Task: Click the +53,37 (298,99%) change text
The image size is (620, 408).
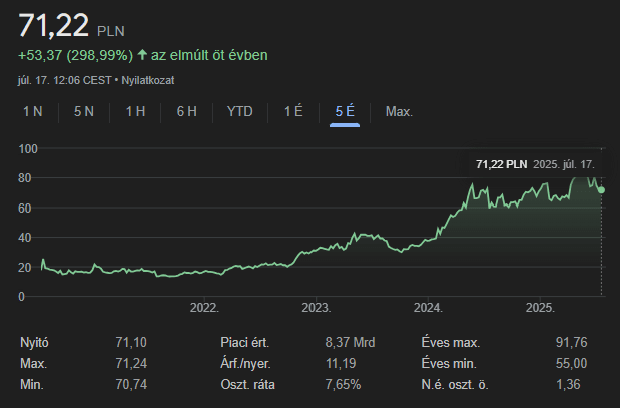Action: tap(75, 54)
